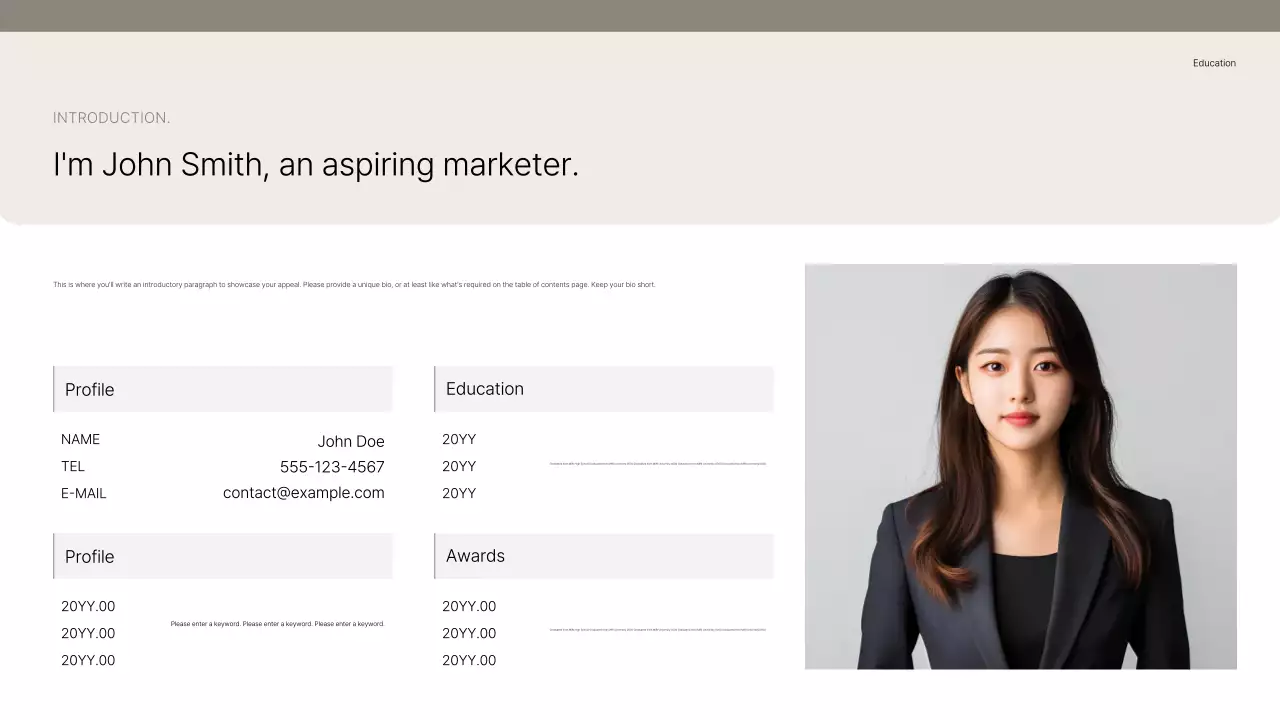
Task: Select the first 20YY entry under Education
Action: (459, 439)
